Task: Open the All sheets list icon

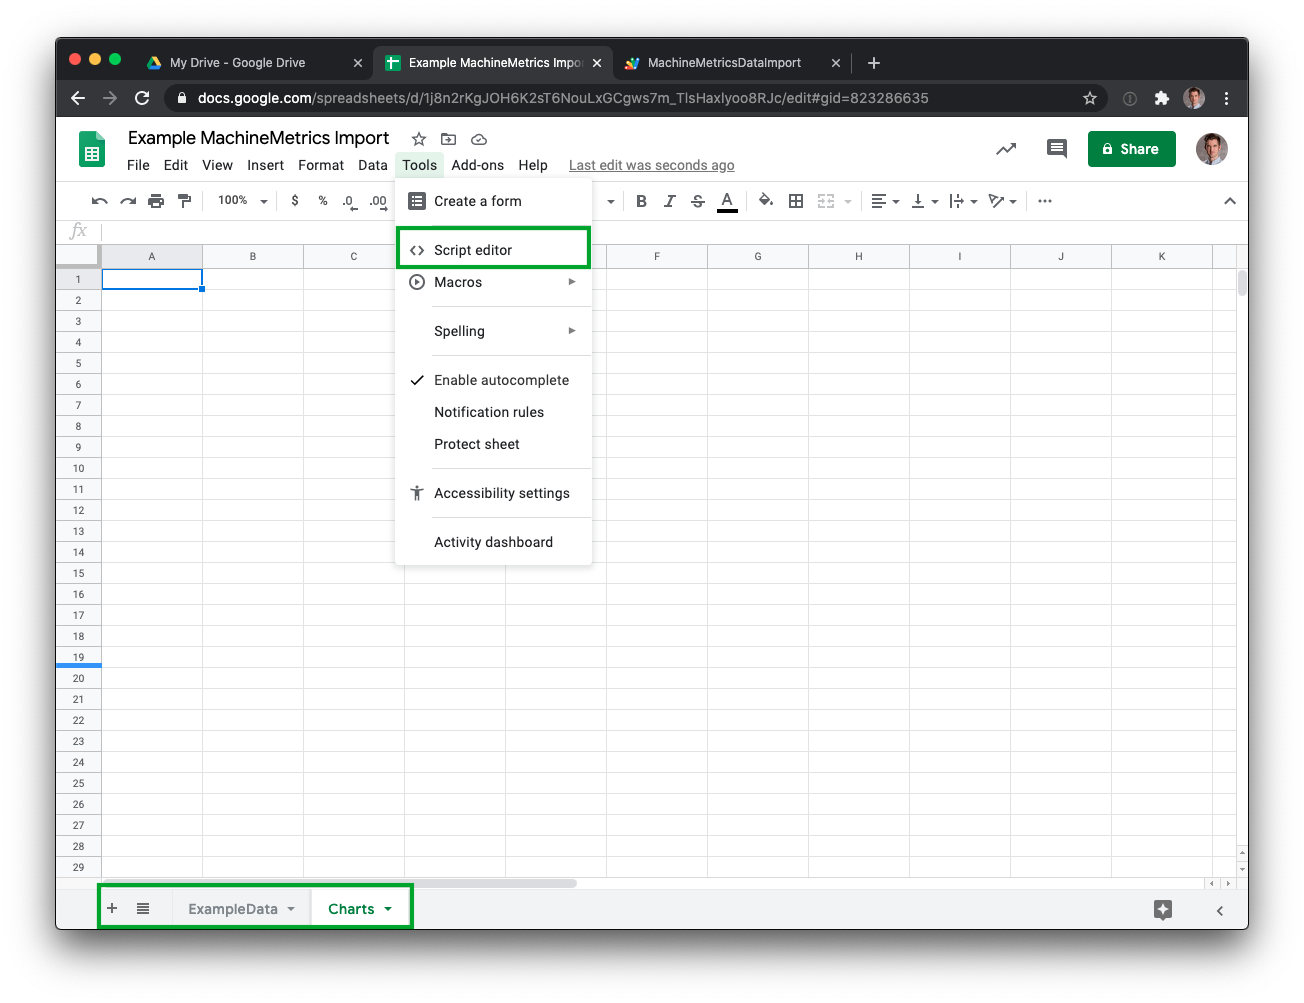Action: pyautogui.click(x=143, y=908)
